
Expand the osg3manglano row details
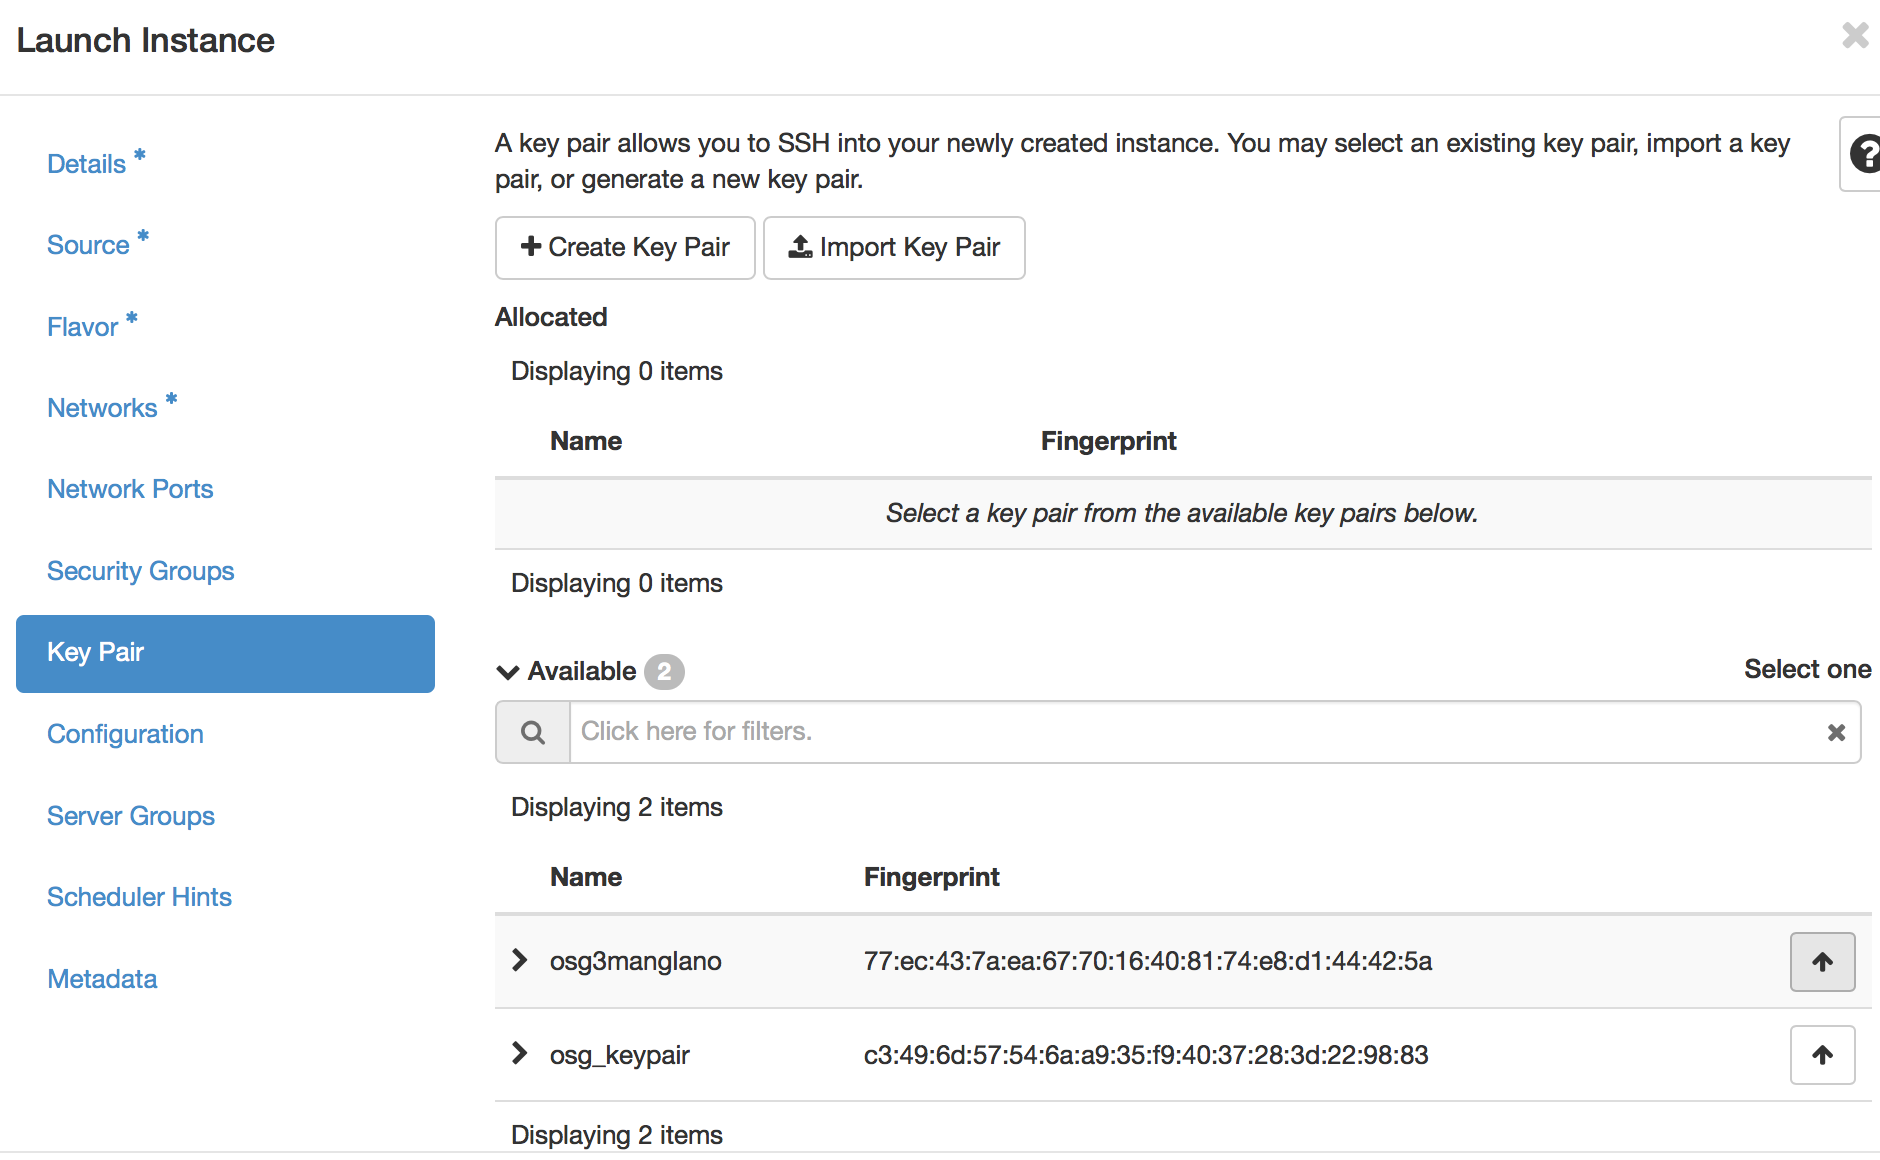(x=519, y=960)
